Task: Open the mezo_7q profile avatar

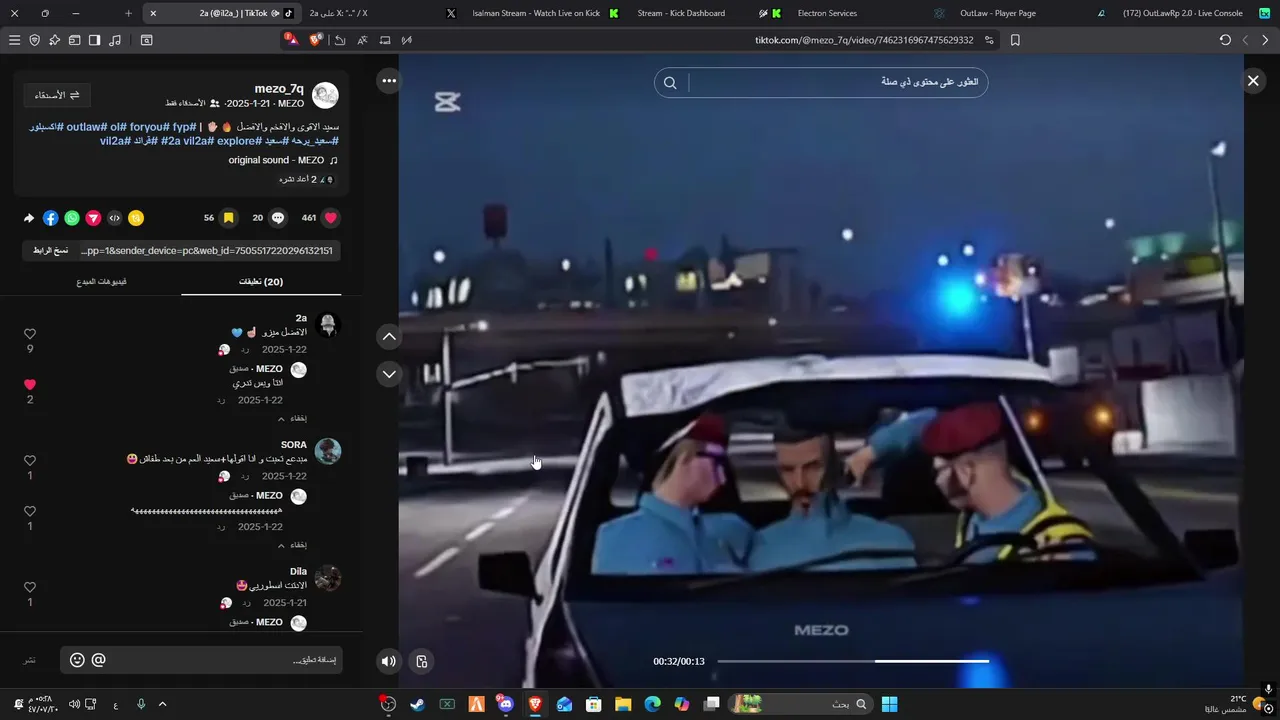Action: tap(325, 95)
